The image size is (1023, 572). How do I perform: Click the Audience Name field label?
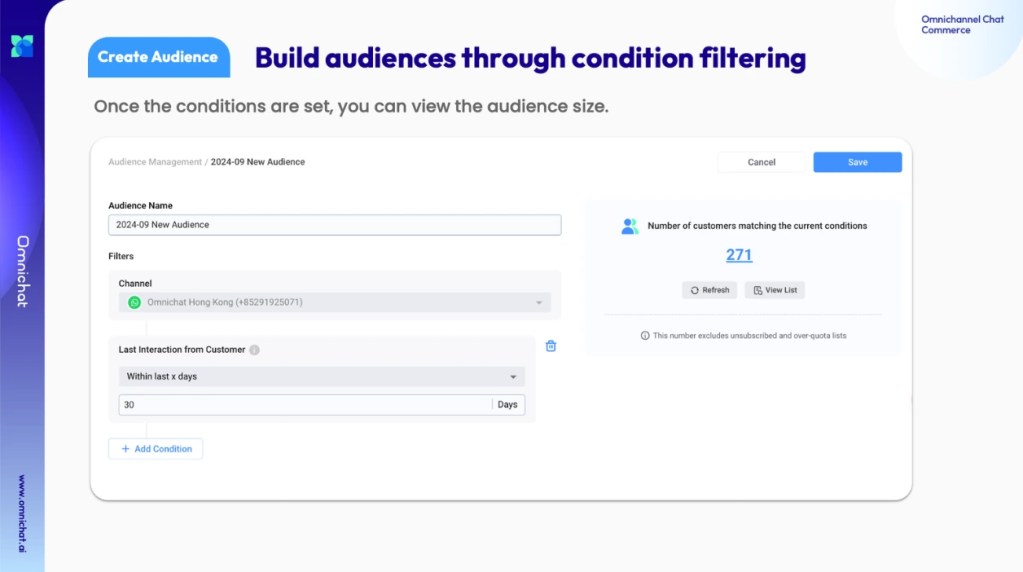(x=140, y=205)
